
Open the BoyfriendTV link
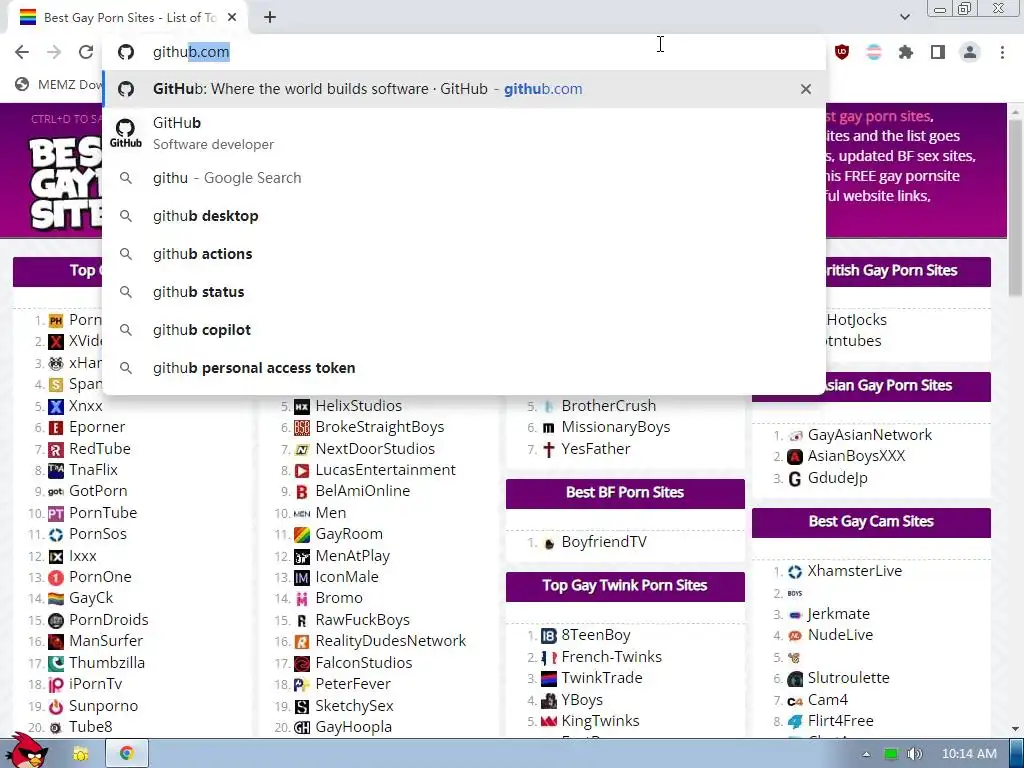[604, 542]
